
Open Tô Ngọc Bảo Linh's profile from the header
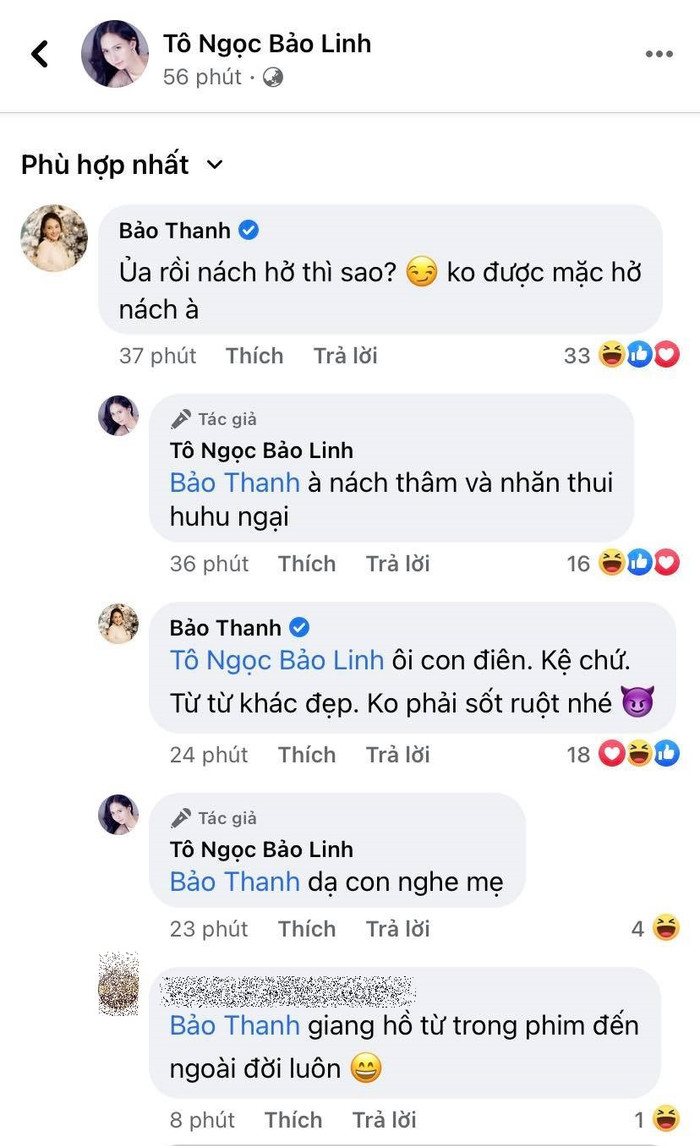point(267,43)
